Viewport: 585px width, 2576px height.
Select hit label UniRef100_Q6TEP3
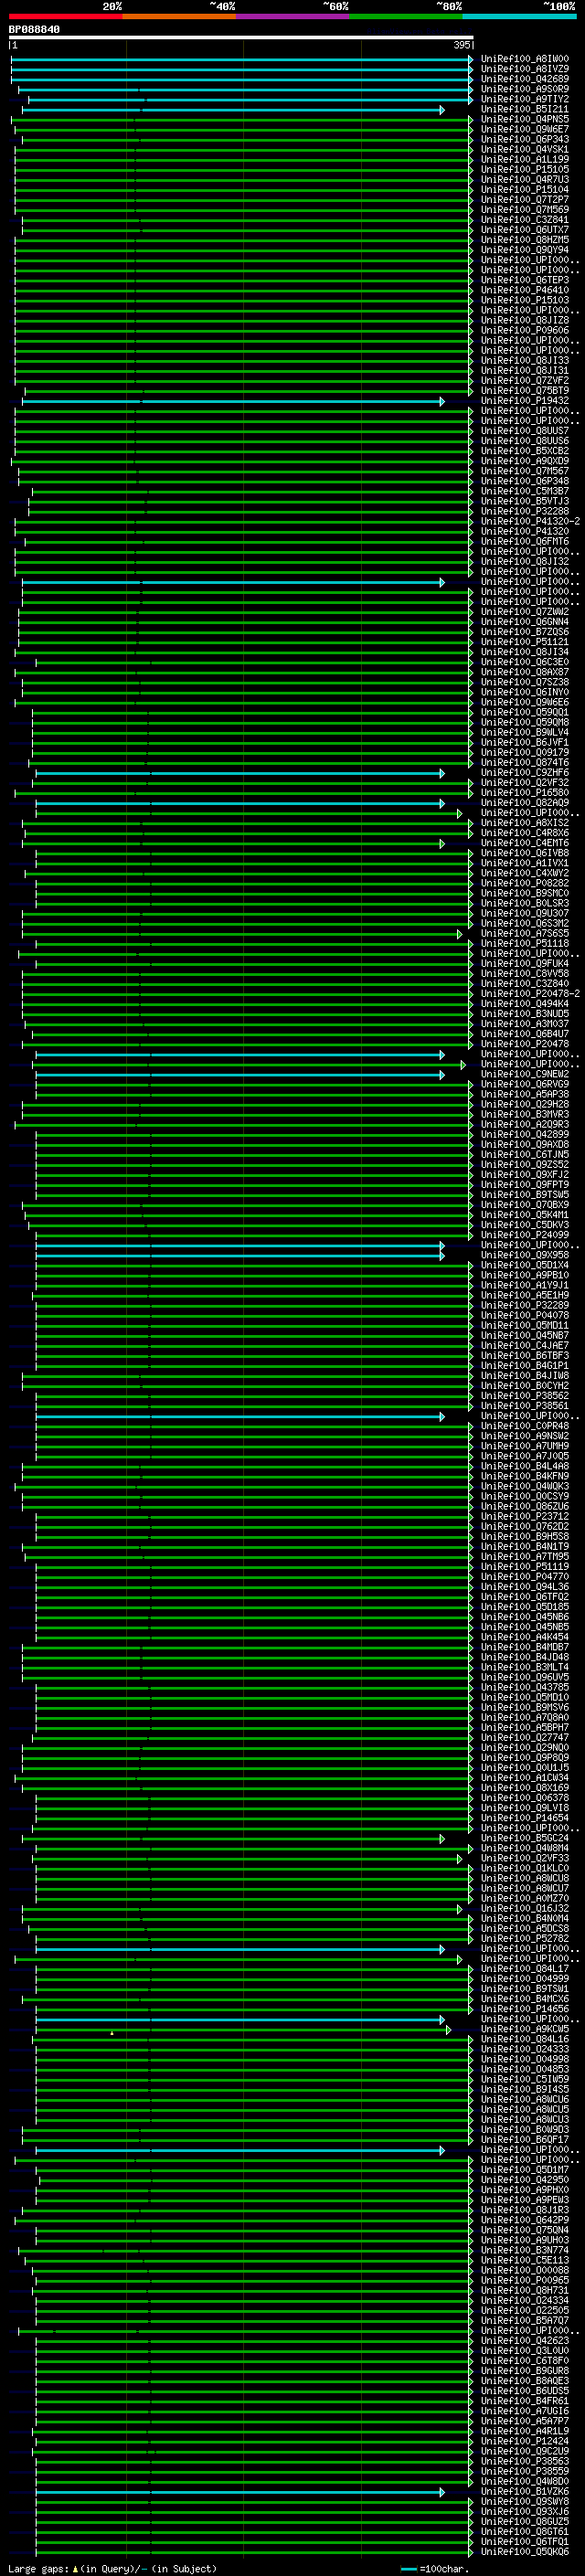pyautogui.click(x=525, y=281)
